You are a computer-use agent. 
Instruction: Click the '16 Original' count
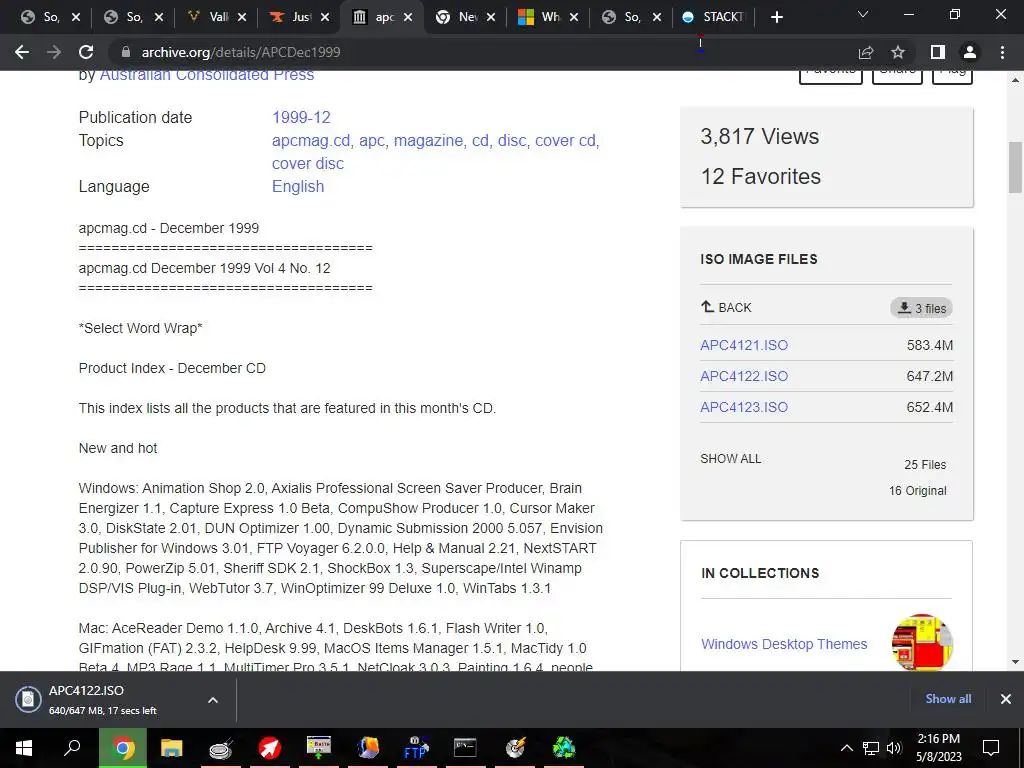tap(917, 490)
